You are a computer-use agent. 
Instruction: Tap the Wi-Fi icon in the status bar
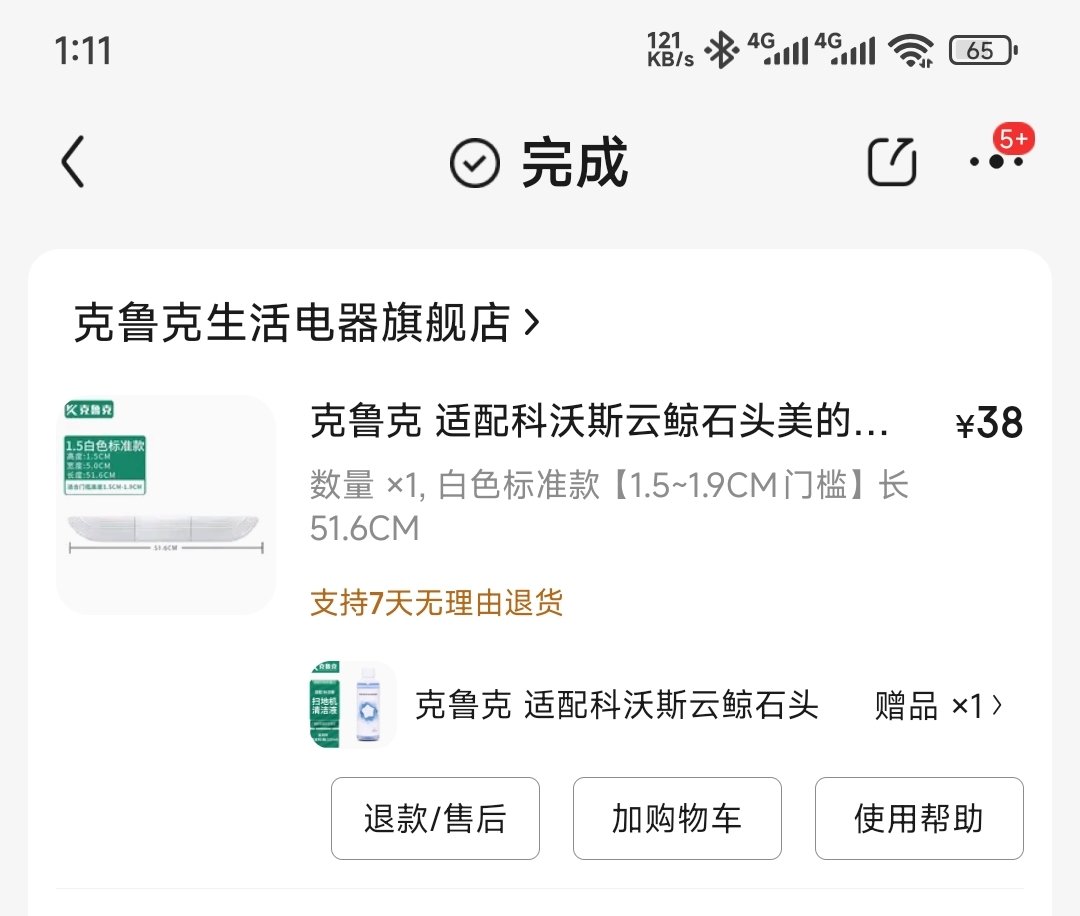910,50
